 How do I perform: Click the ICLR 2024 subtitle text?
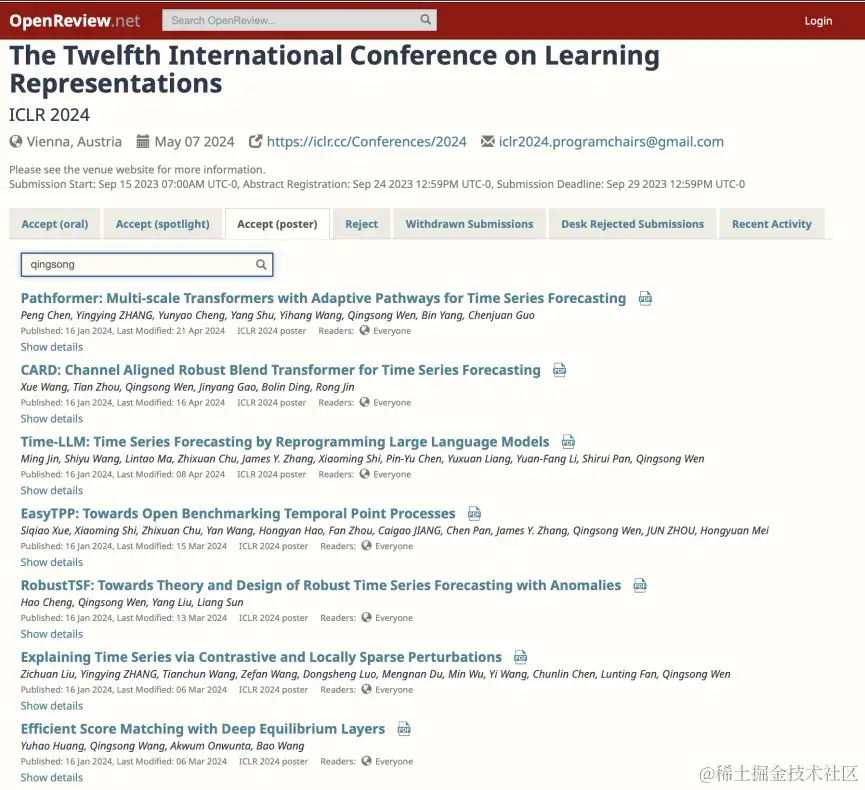49,115
